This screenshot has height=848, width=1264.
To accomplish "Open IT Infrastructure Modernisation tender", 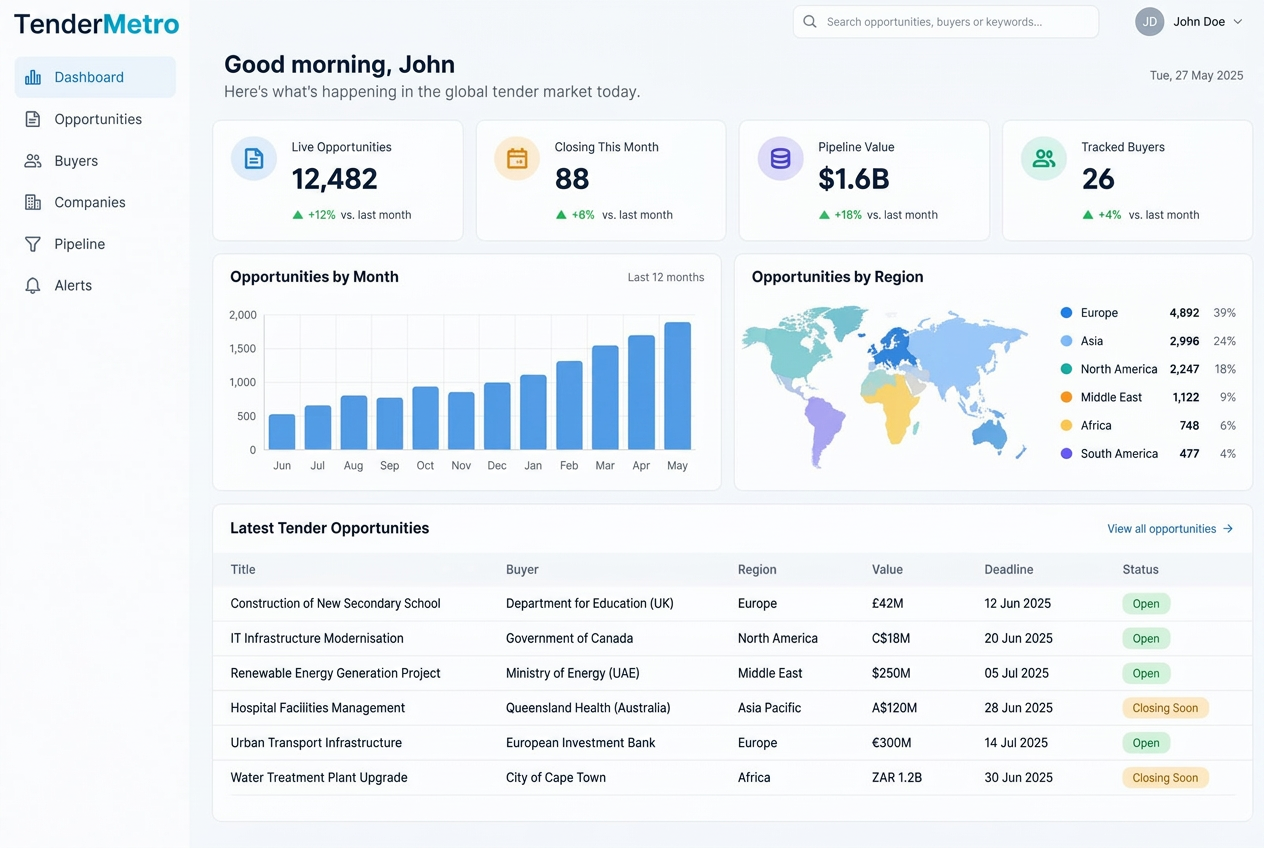I will (317, 638).
